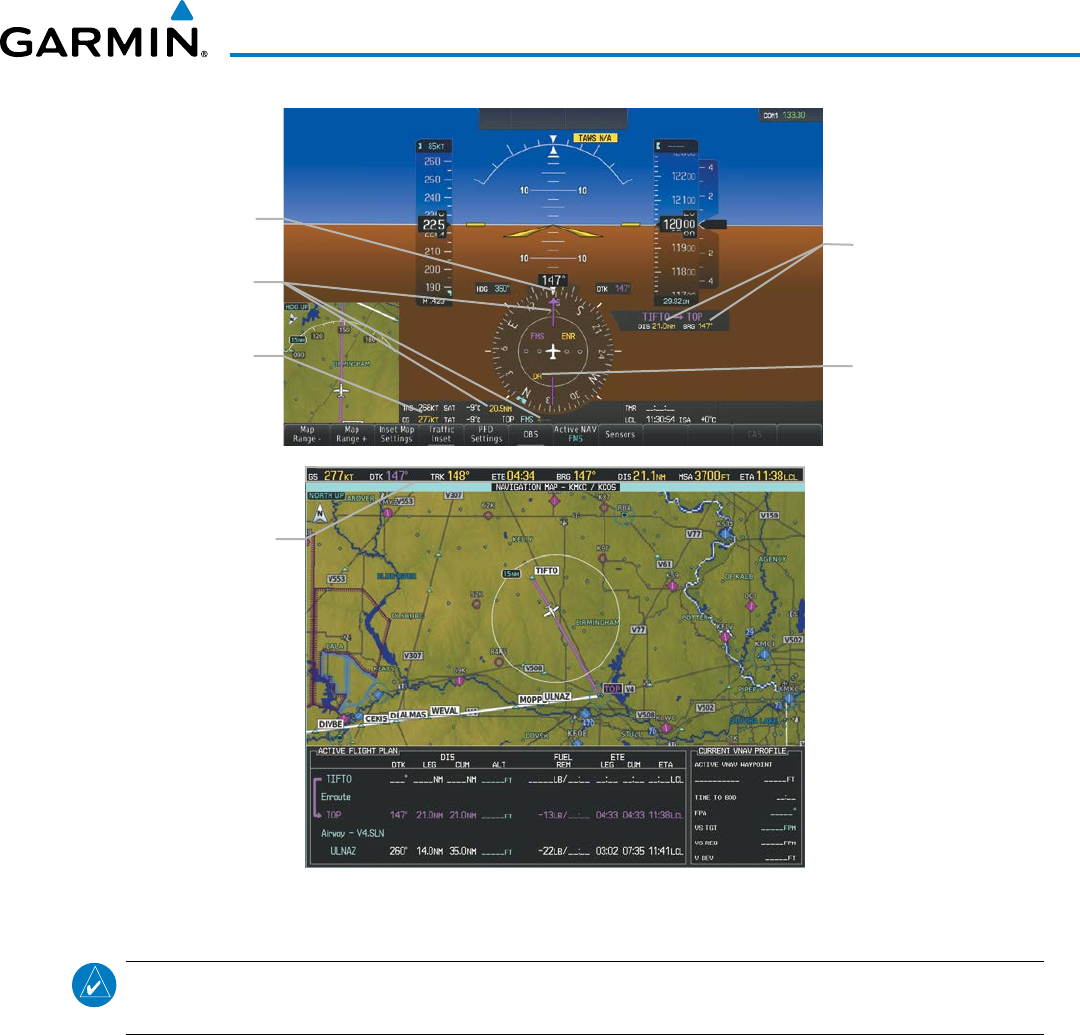This screenshot has height=1035, width=1080.
Task: Click the blue checkmark note icon
Action: click(94, 985)
